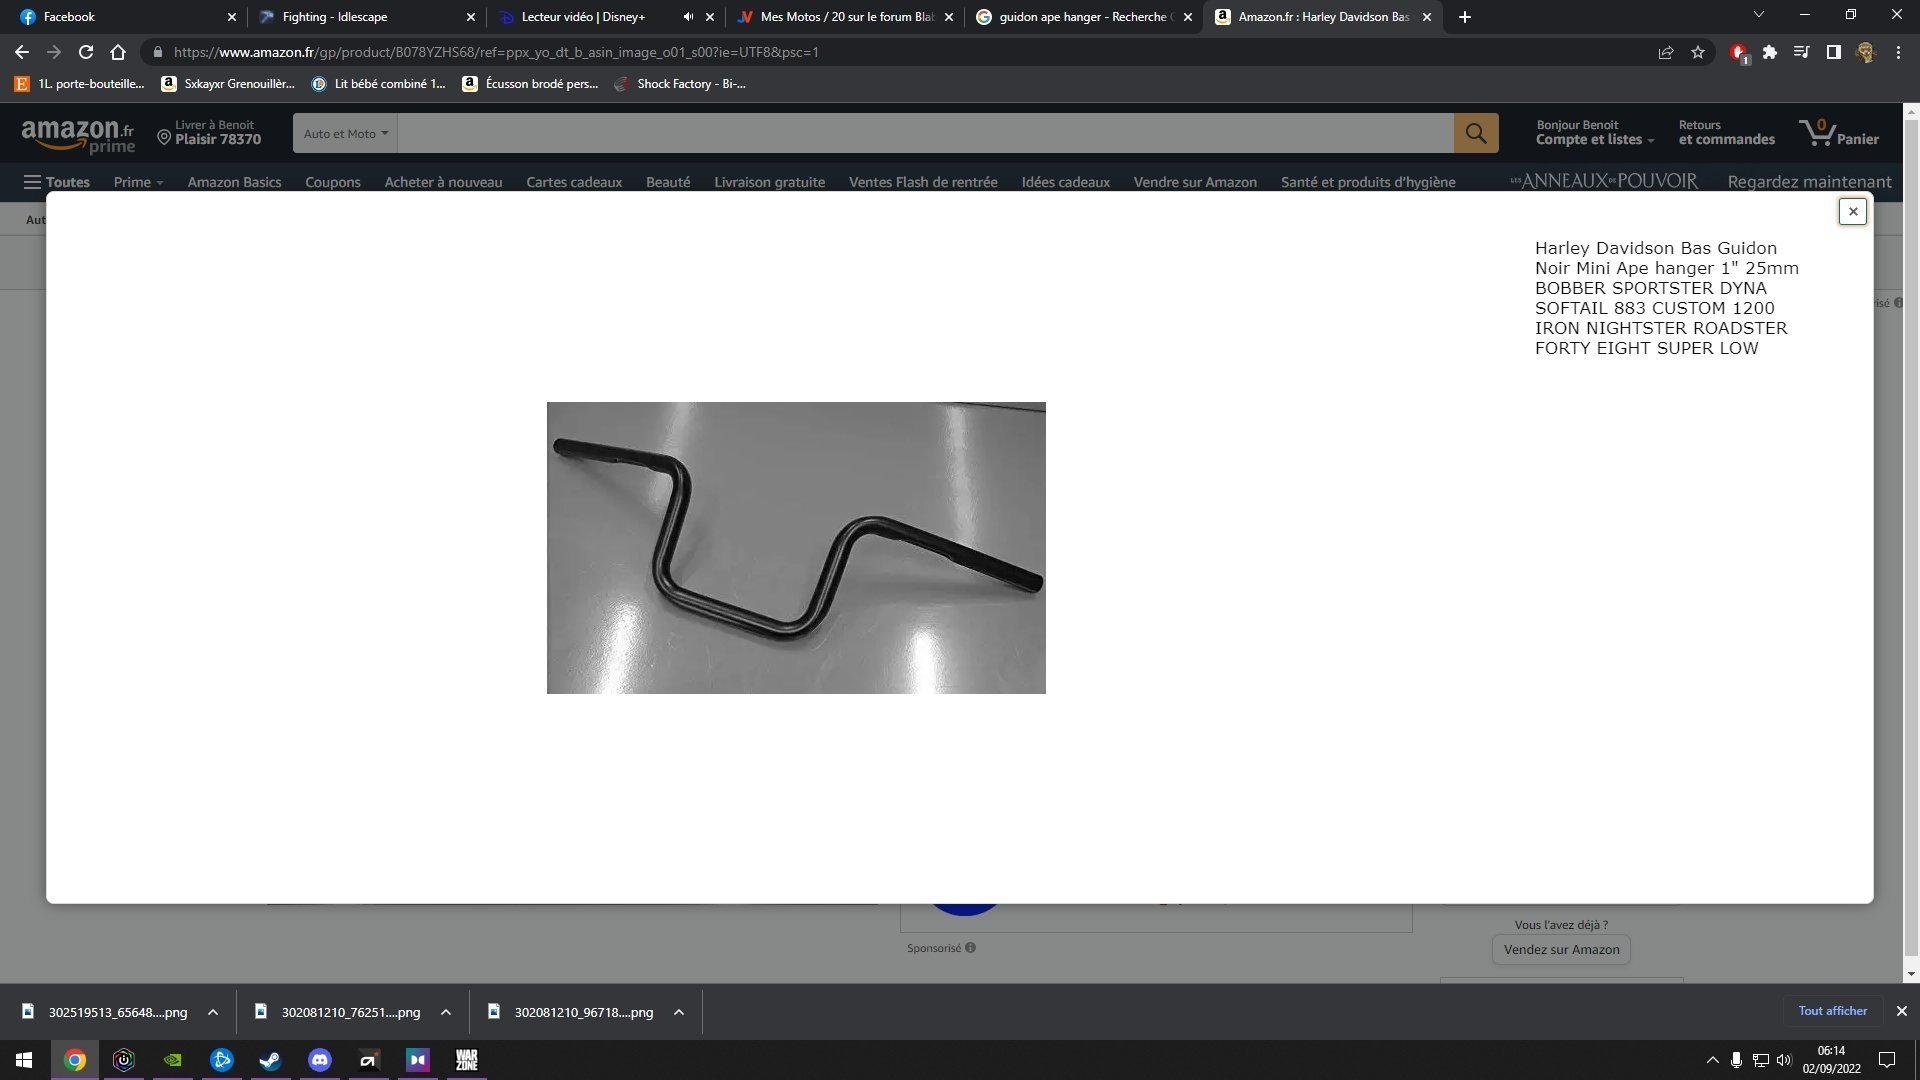Bookmark this page with the star icon

1698,52
